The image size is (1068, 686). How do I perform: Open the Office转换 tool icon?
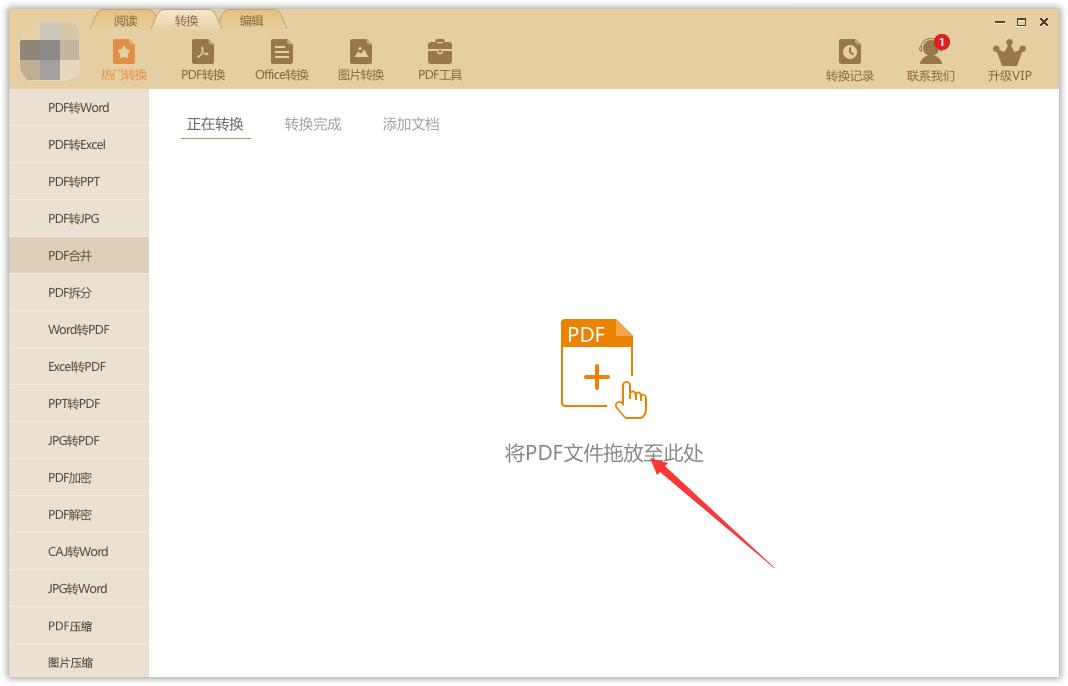coord(281,56)
